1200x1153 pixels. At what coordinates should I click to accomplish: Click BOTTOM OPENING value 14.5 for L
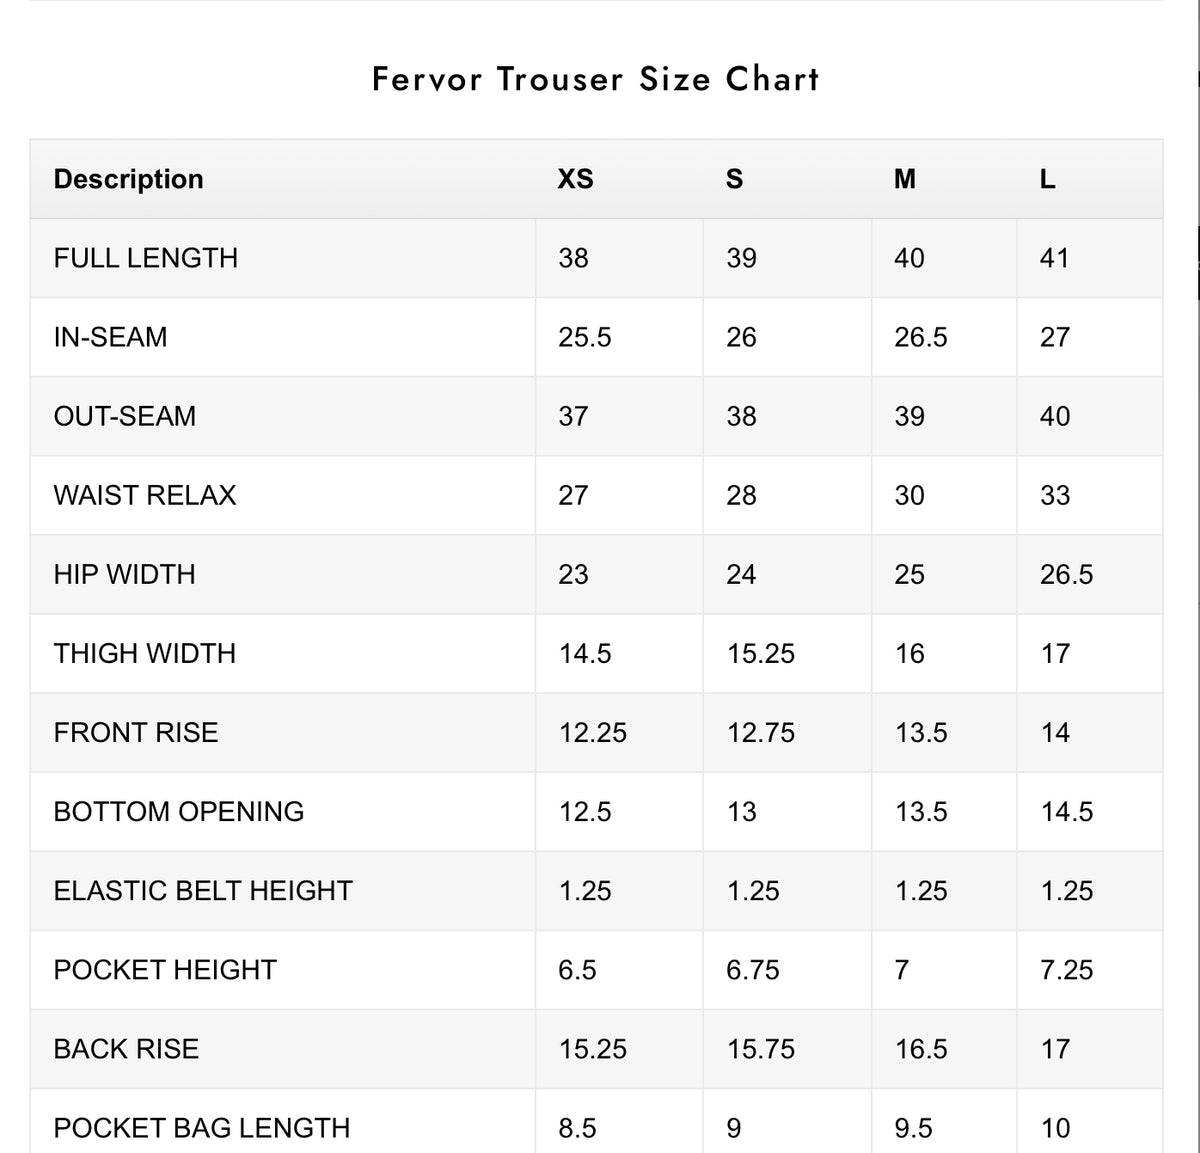coord(1067,811)
